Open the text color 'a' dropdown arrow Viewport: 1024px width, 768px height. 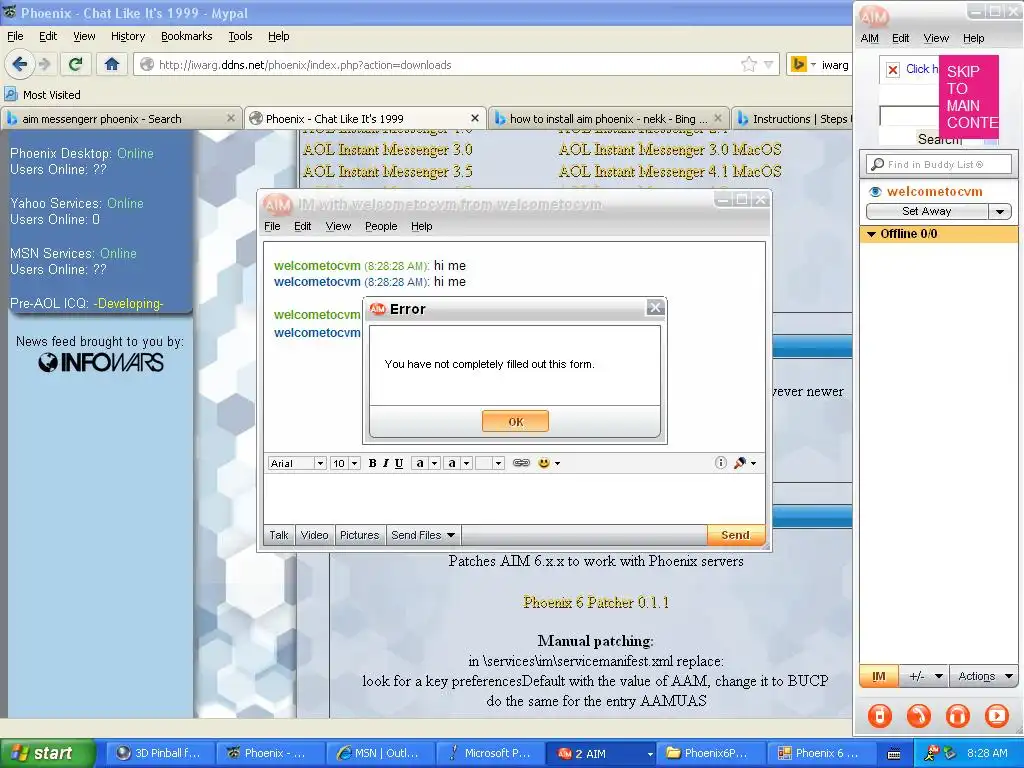pos(434,463)
